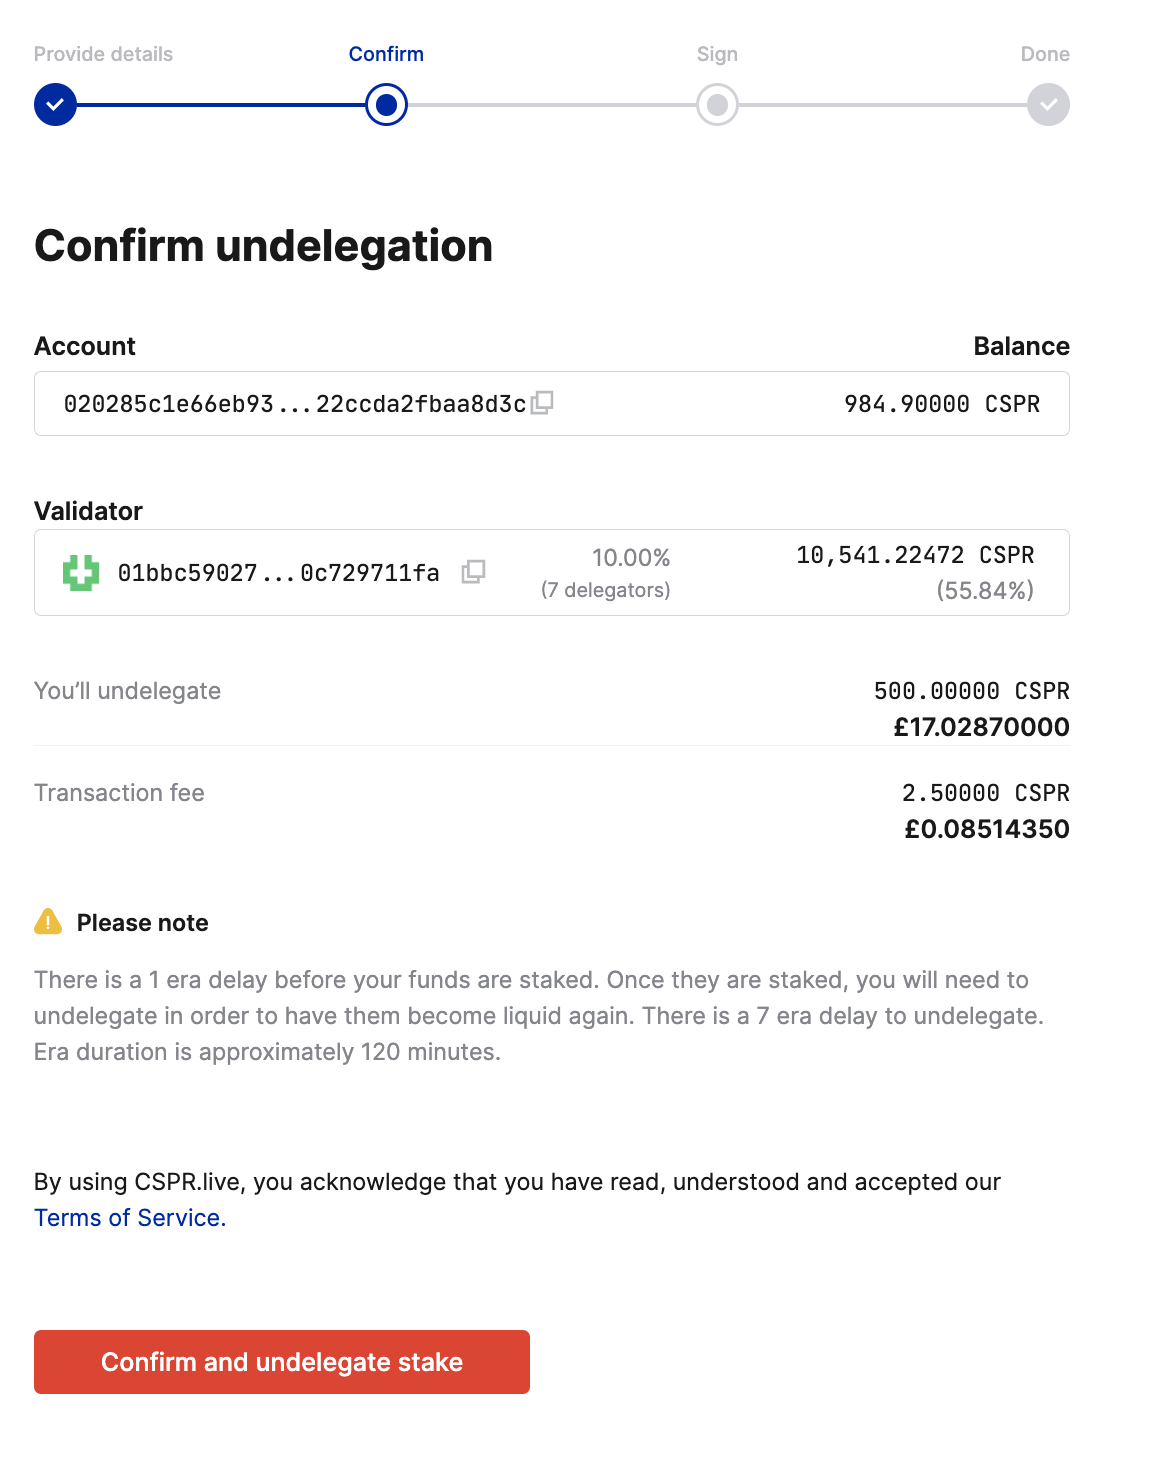Screen dimensions: 1156x1480
Task: Click the Sign step label
Action: point(716,54)
